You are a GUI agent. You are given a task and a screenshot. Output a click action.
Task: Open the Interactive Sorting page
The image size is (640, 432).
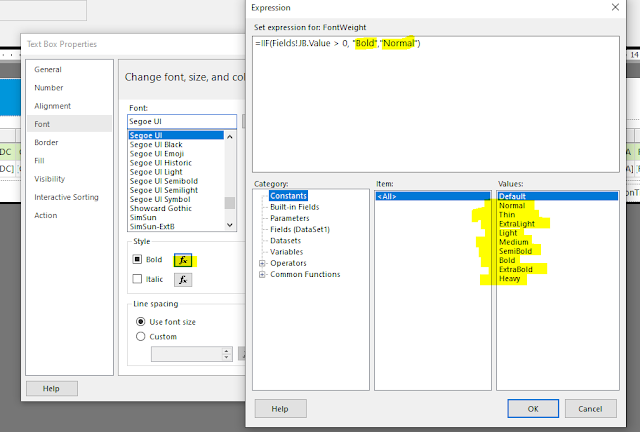coord(66,197)
